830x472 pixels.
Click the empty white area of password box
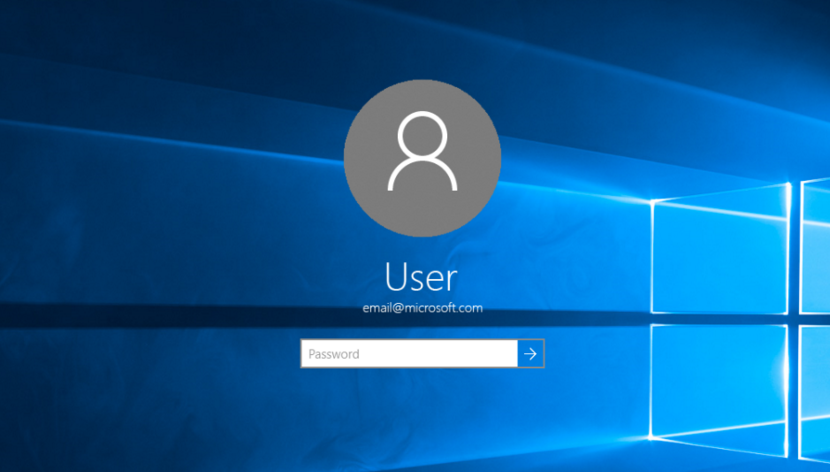(x=439, y=353)
